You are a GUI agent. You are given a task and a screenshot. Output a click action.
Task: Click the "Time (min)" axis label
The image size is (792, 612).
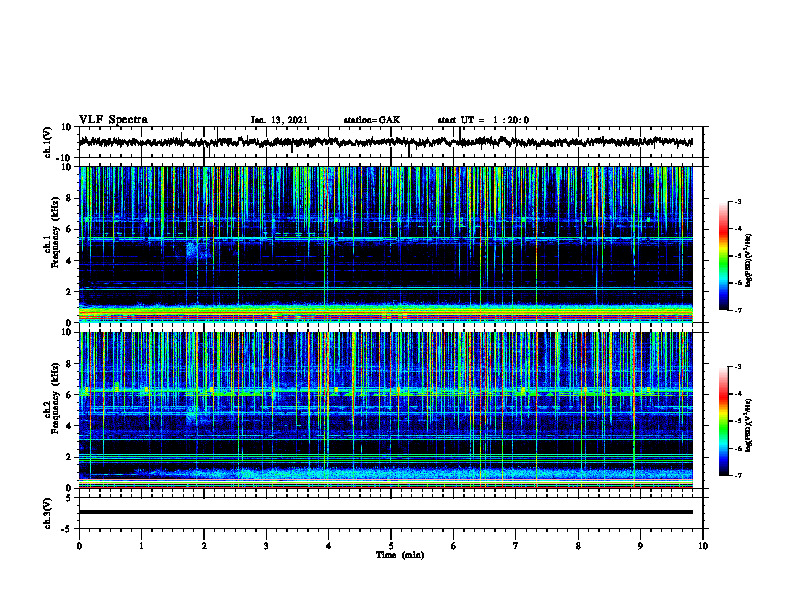(x=400, y=555)
